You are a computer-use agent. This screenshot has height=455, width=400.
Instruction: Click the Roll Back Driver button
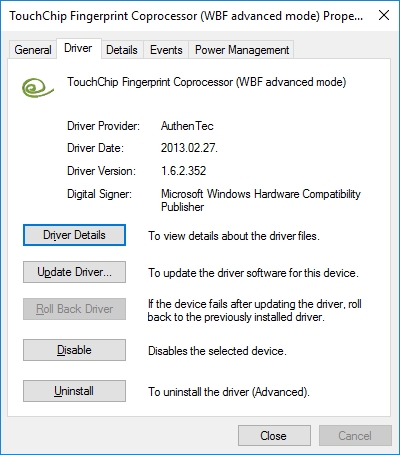[x=74, y=309]
